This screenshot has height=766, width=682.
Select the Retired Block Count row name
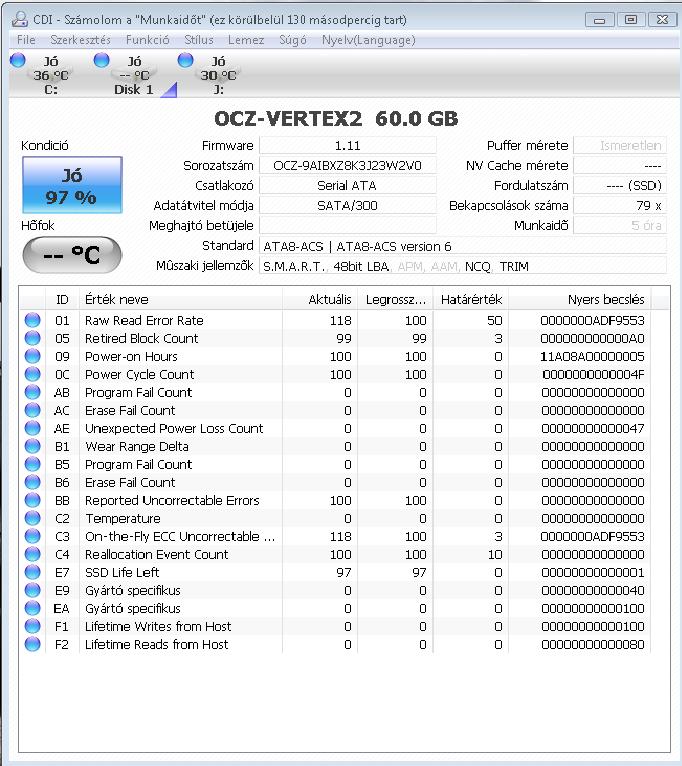click(142, 339)
